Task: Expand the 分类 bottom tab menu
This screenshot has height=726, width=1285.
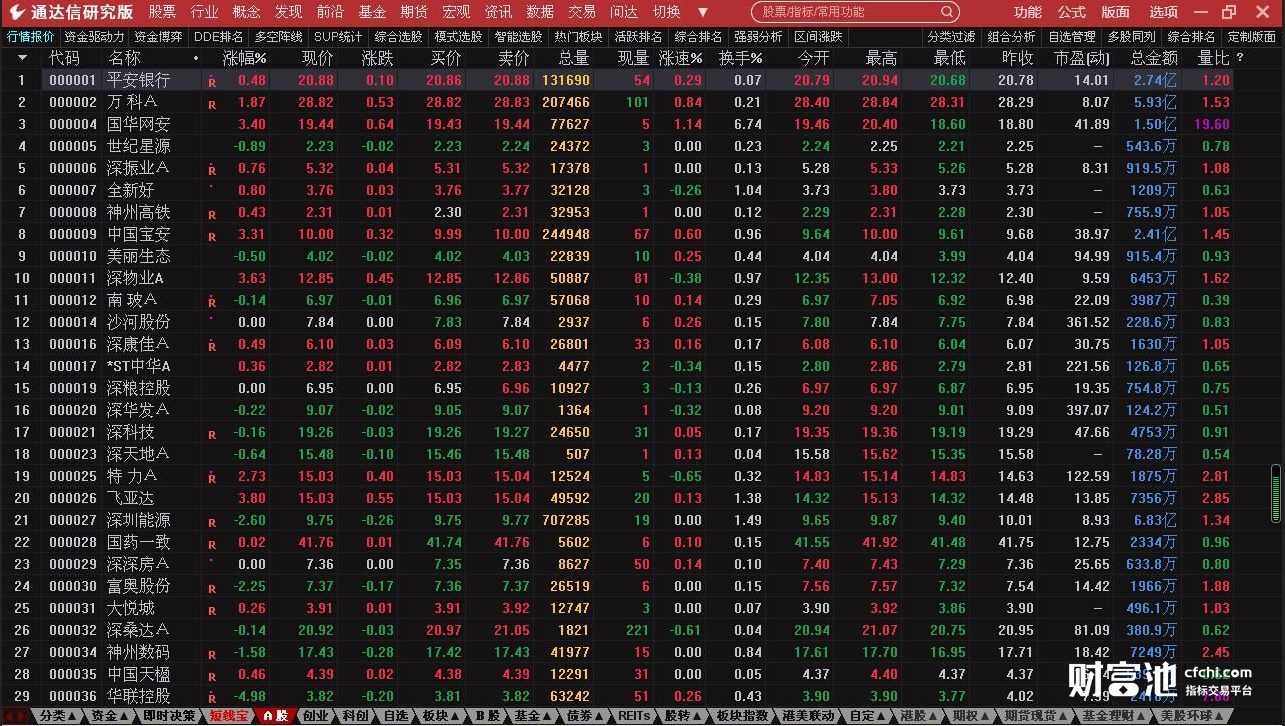Action: (x=56, y=716)
